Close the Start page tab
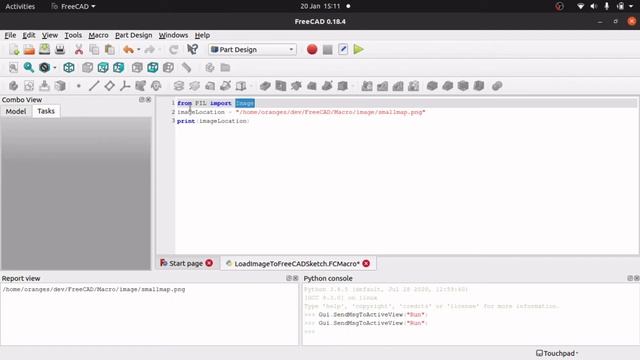This screenshot has height=360, width=640. (x=209, y=263)
